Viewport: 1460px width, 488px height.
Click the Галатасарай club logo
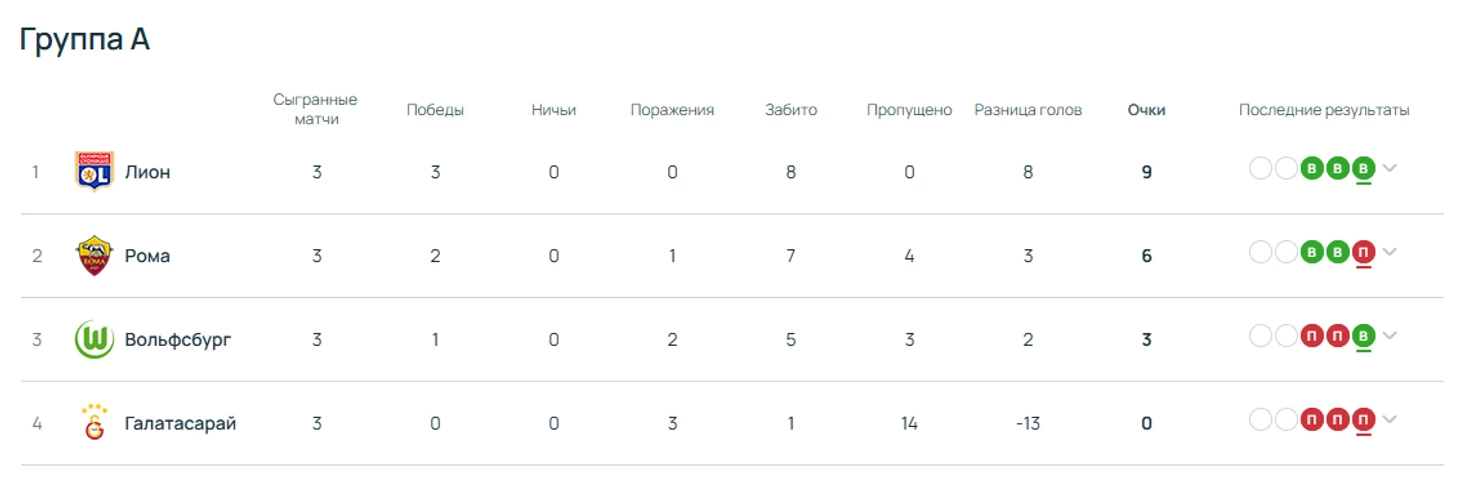click(94, 423)
